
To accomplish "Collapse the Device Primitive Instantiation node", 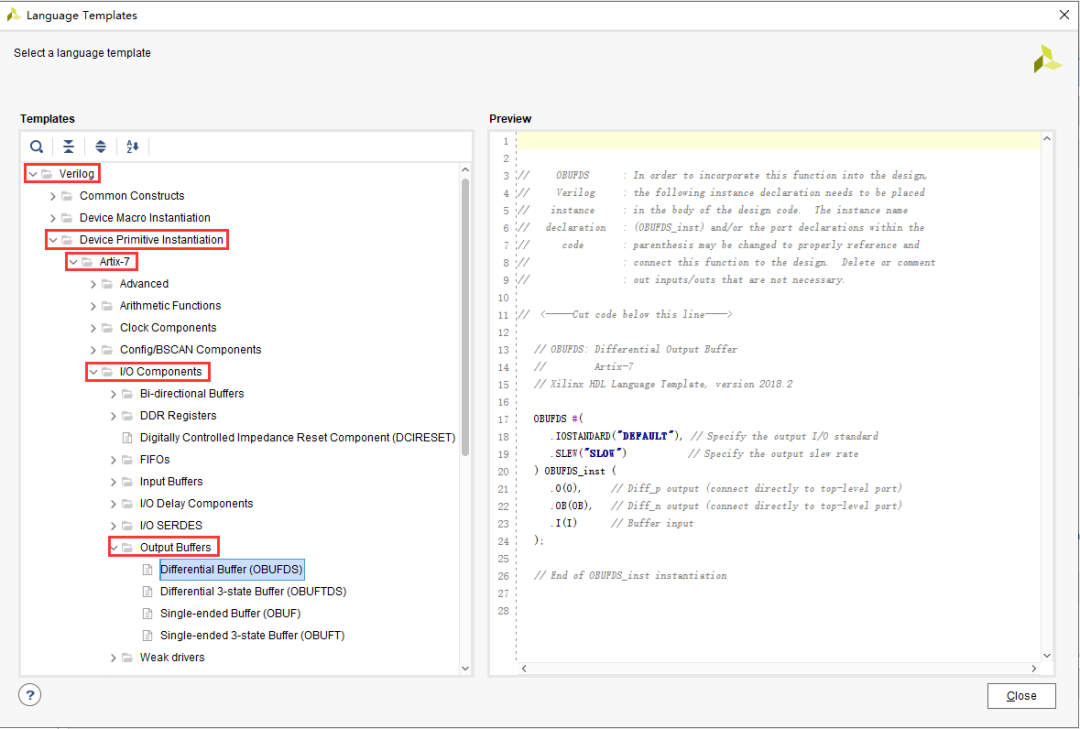I will [x=52, y=240].
